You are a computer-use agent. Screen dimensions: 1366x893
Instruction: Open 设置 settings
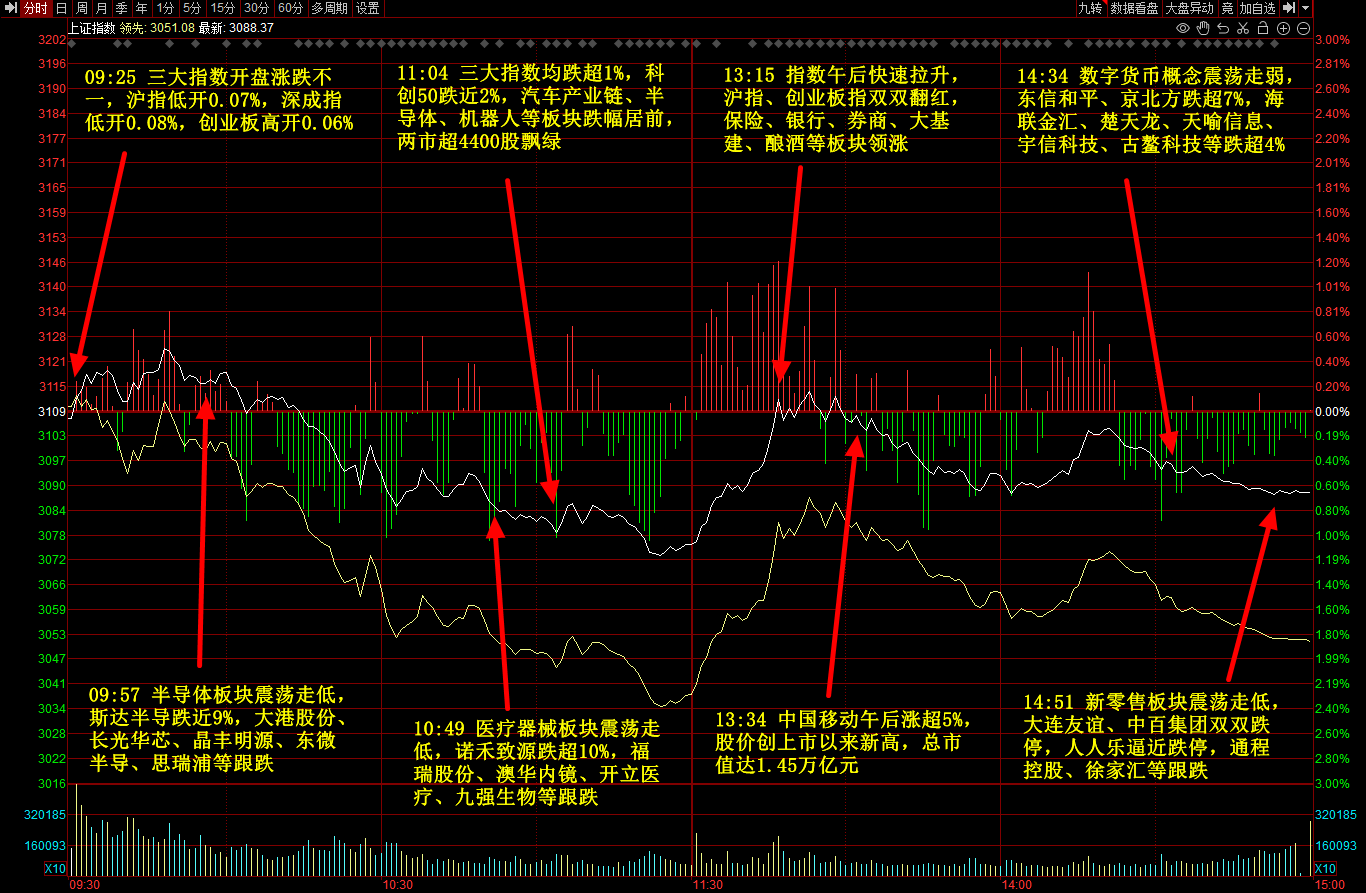point(368,8)
